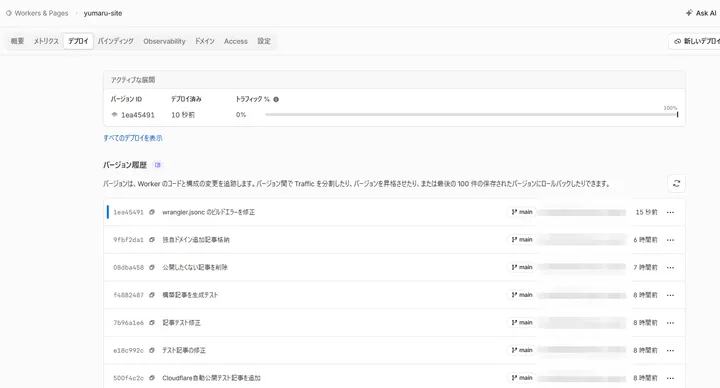Image resolution: width=720 pixels, height=388 pixels.
Task: Select テスト記事の修正 version
Action: pyautogui.click(x=184, y=350)
